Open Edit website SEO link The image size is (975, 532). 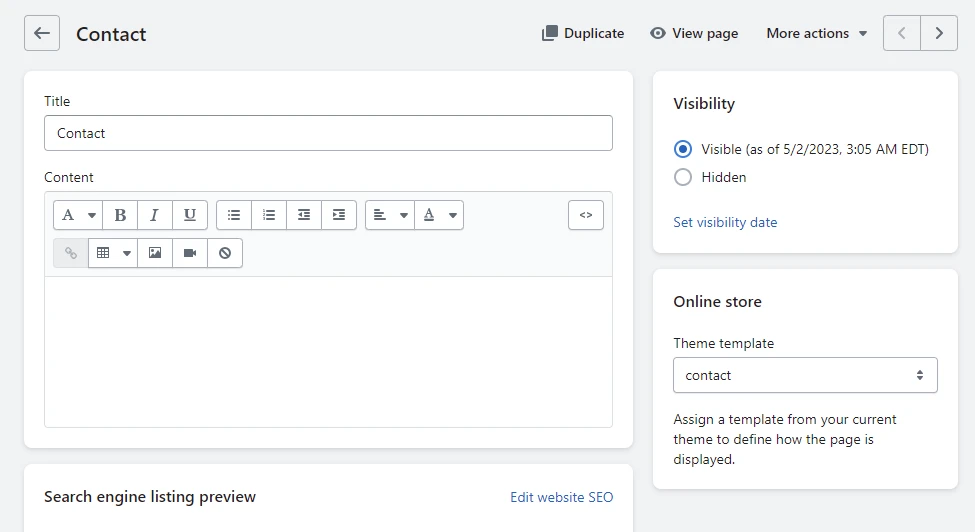click(x=561, y=497)
